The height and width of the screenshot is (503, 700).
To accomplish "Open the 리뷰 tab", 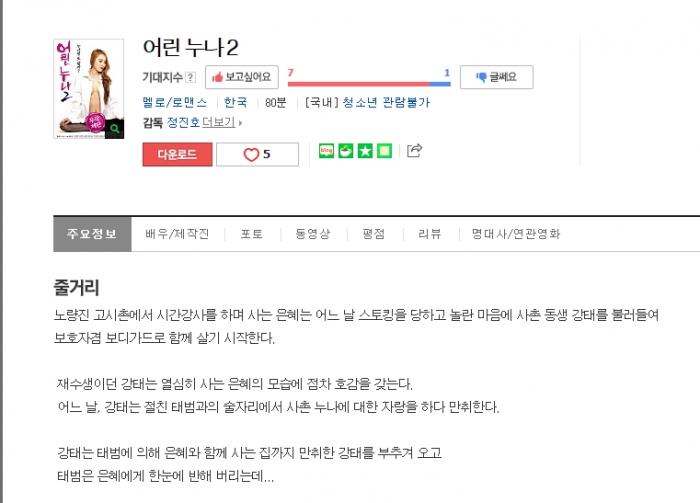I will click(430, 234).
